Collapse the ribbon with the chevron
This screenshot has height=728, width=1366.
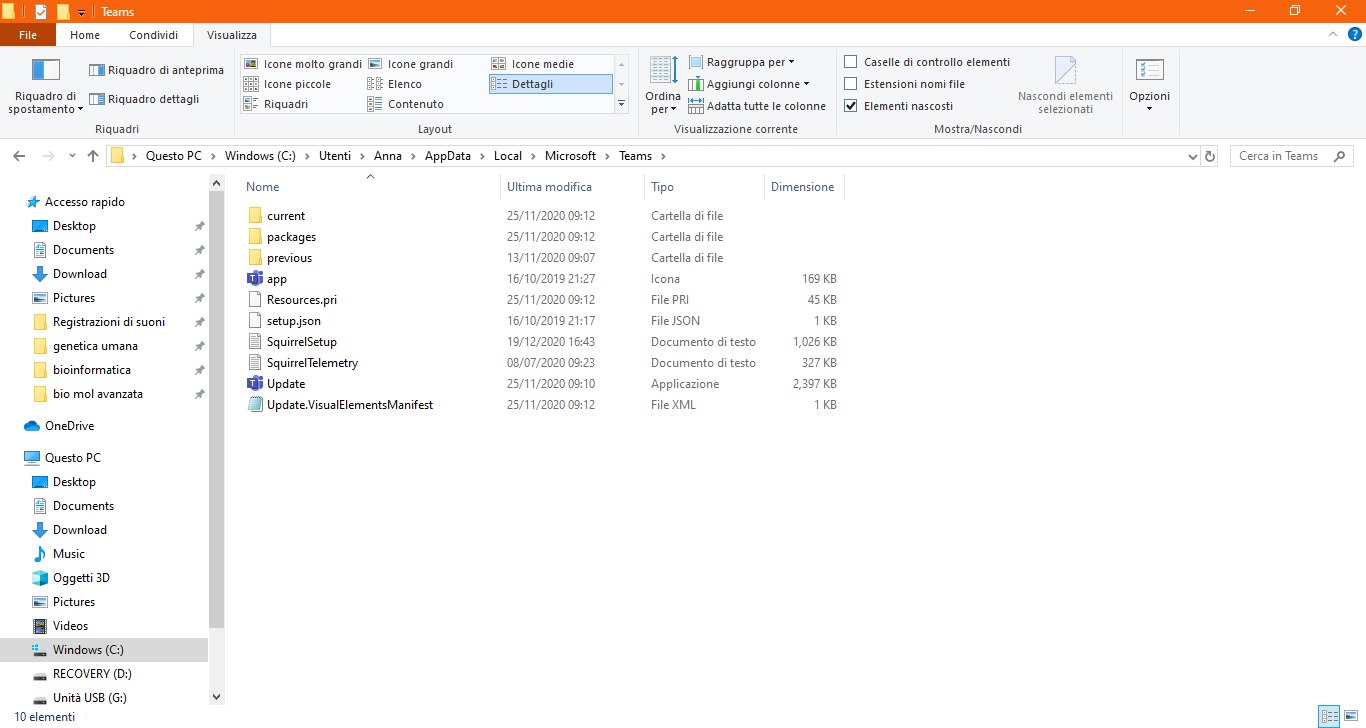coord(1331,35)
